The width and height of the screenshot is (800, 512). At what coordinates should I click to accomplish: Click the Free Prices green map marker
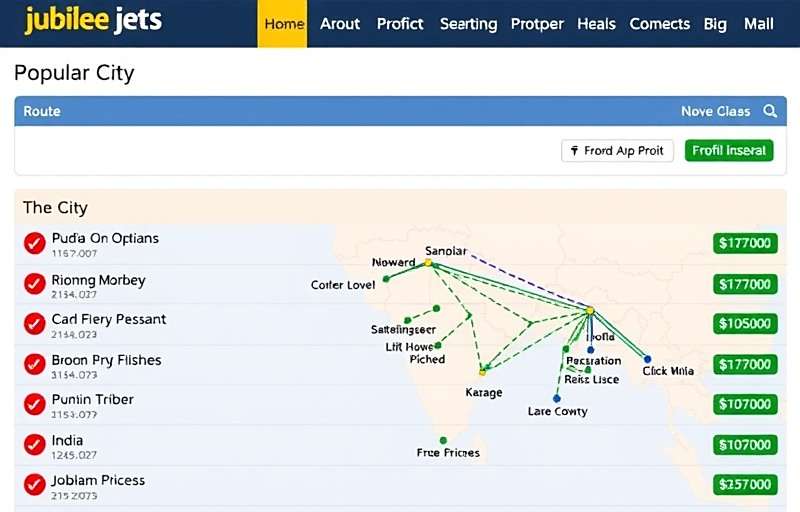[443, 440]
